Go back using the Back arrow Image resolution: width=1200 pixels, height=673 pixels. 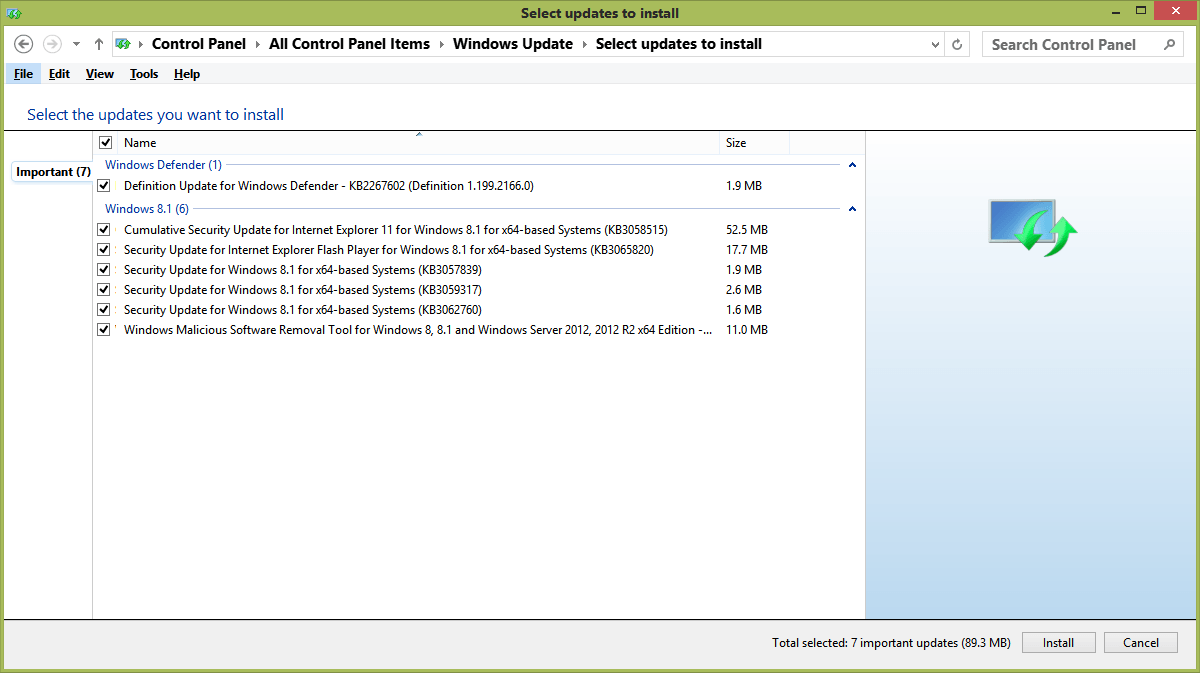pyautogui.click(x=25, y=44)
